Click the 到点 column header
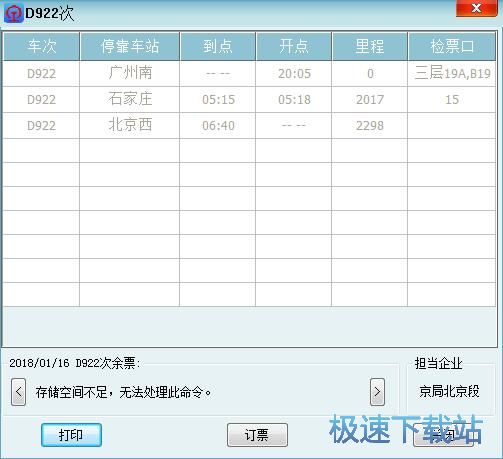 [218, 46]
